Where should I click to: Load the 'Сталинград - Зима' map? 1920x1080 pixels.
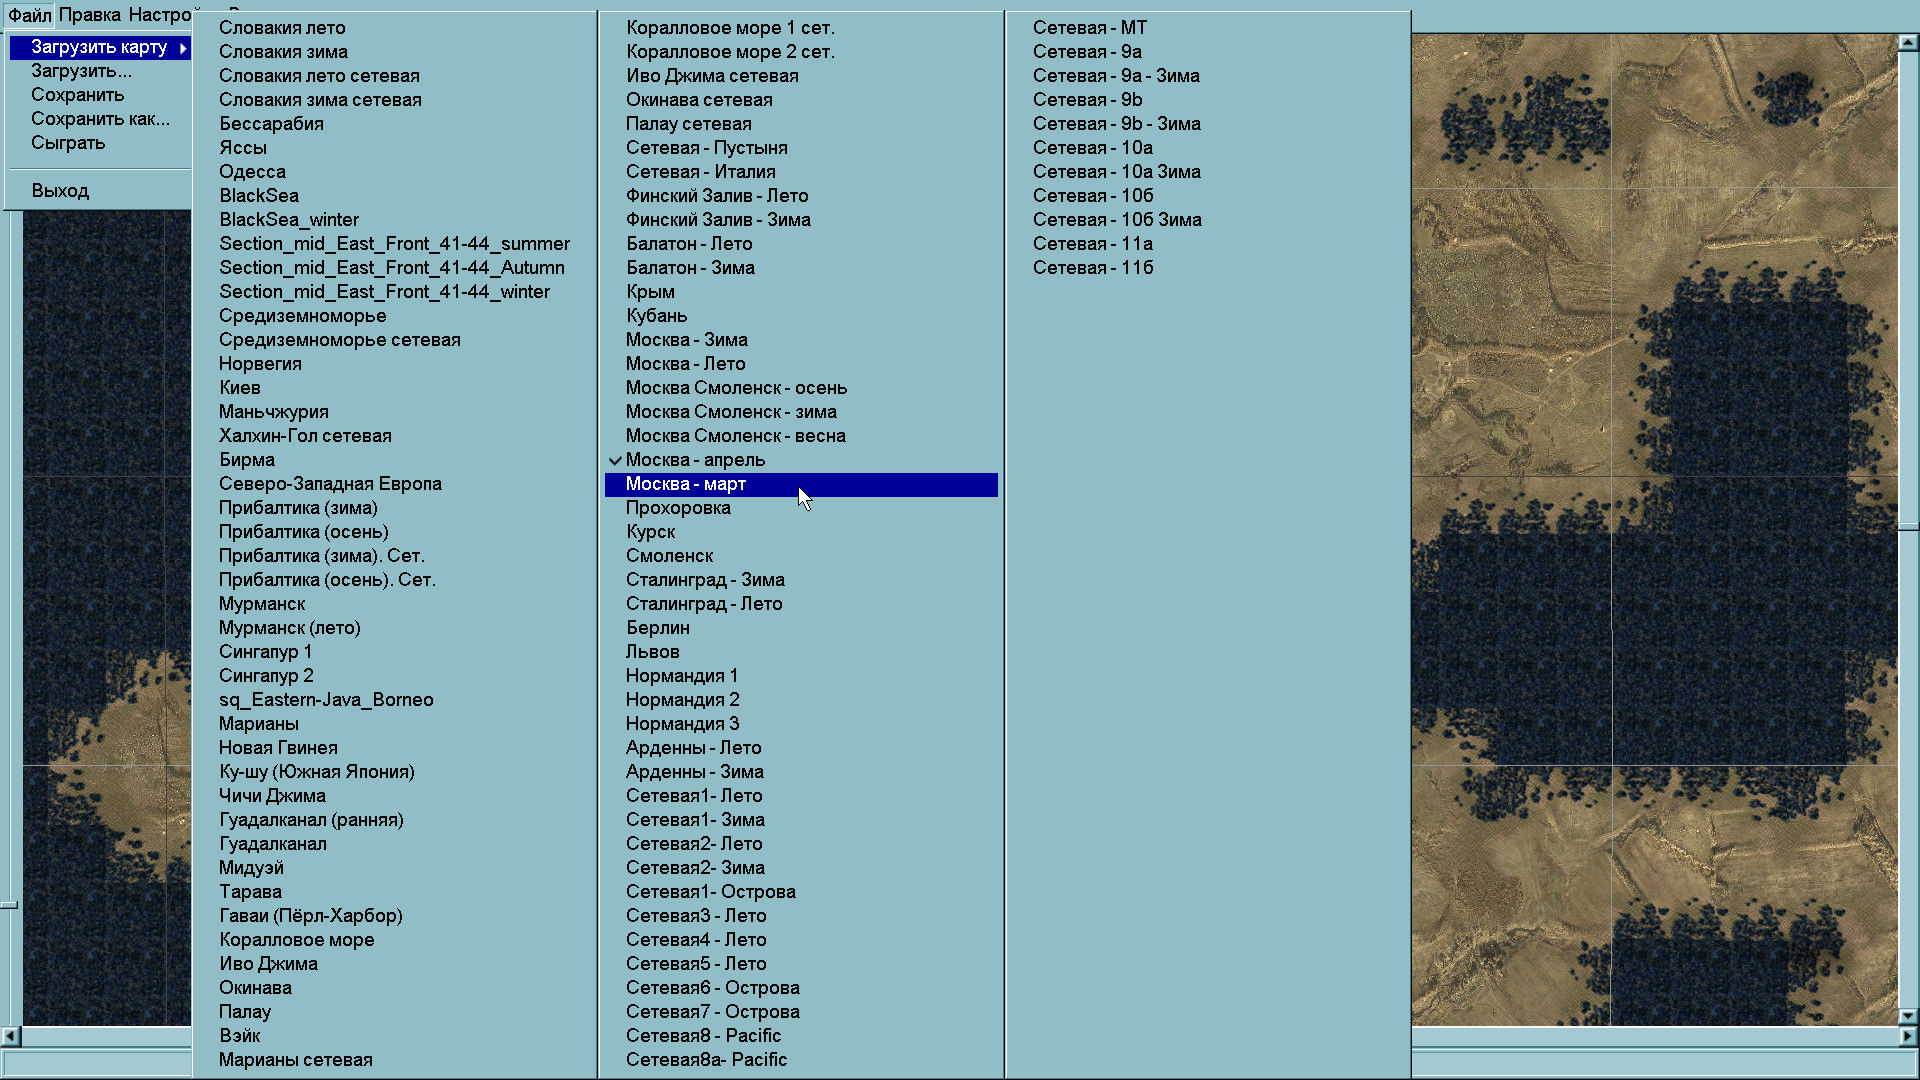click(x=705, y=580)
